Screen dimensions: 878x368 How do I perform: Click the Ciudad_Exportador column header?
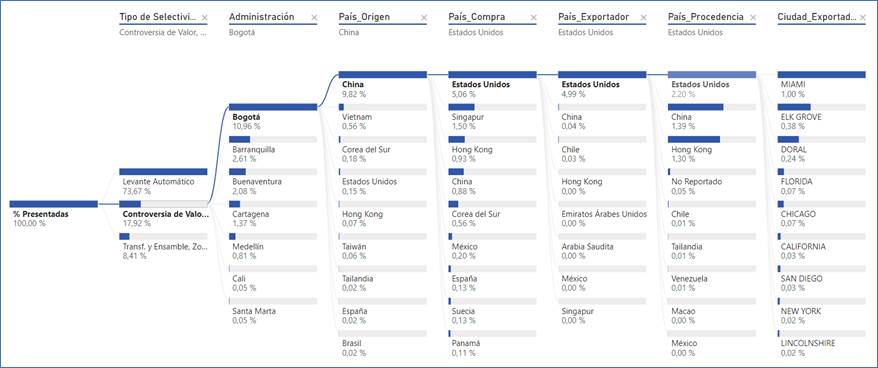817,17
